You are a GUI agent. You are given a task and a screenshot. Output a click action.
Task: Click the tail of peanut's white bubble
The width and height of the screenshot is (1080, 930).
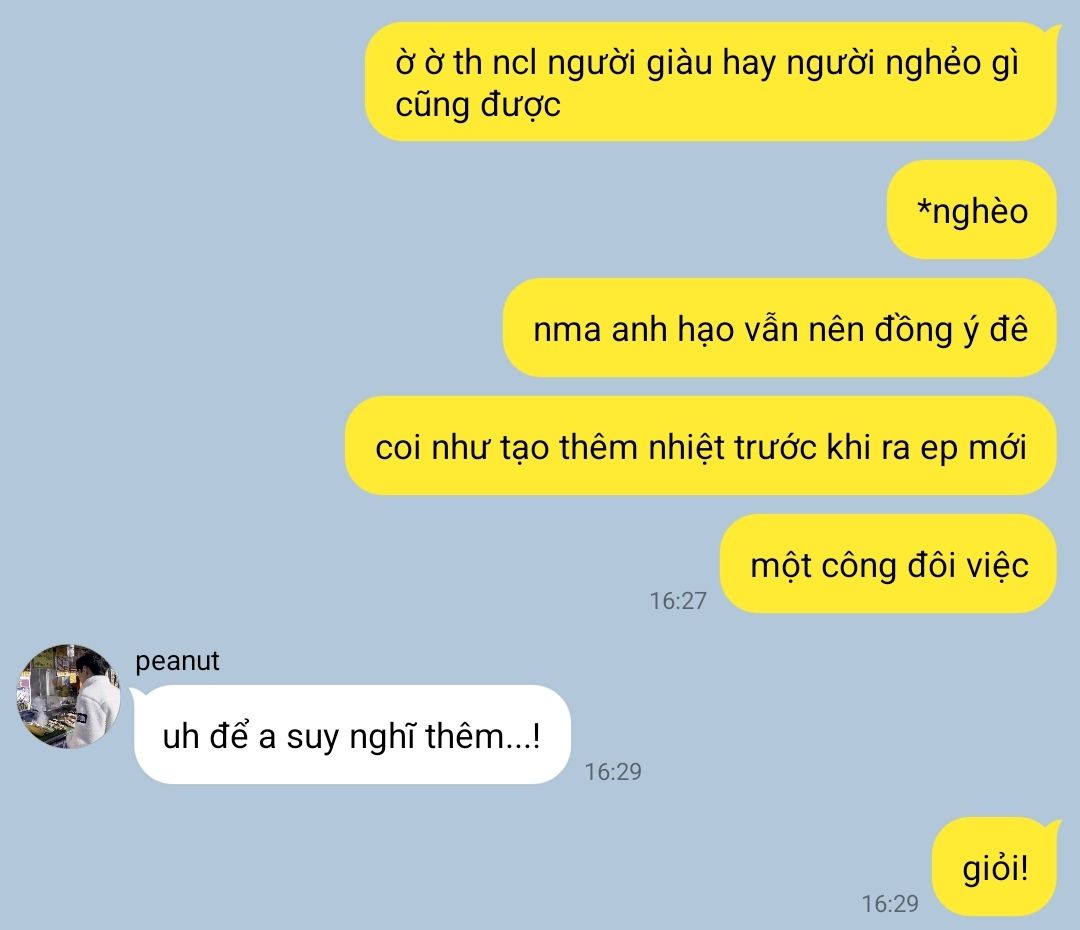(x=136, y=692)
